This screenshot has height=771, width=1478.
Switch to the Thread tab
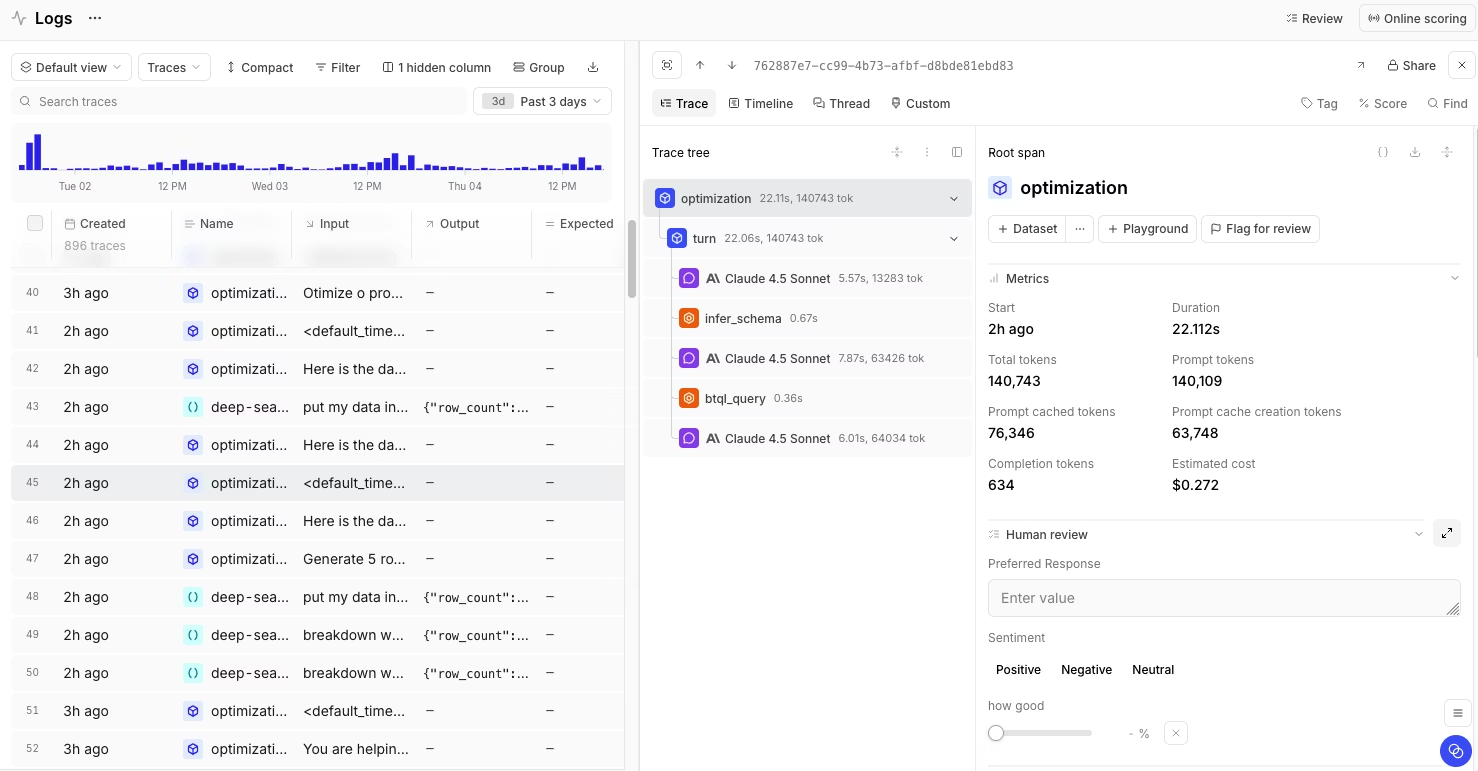coord(841,103)
